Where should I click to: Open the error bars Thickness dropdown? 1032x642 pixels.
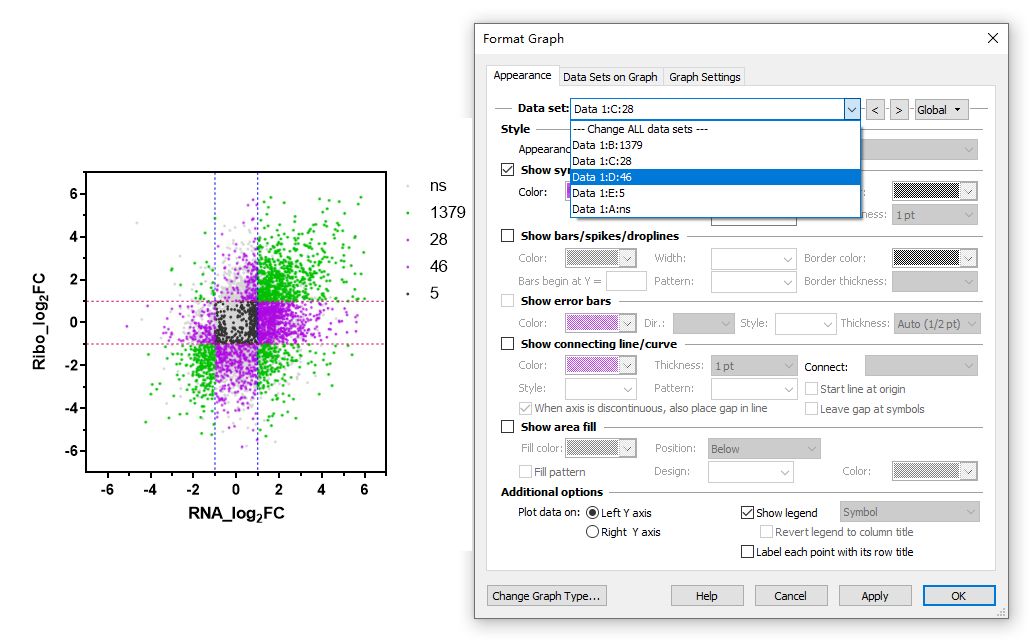tap(936, 323)
